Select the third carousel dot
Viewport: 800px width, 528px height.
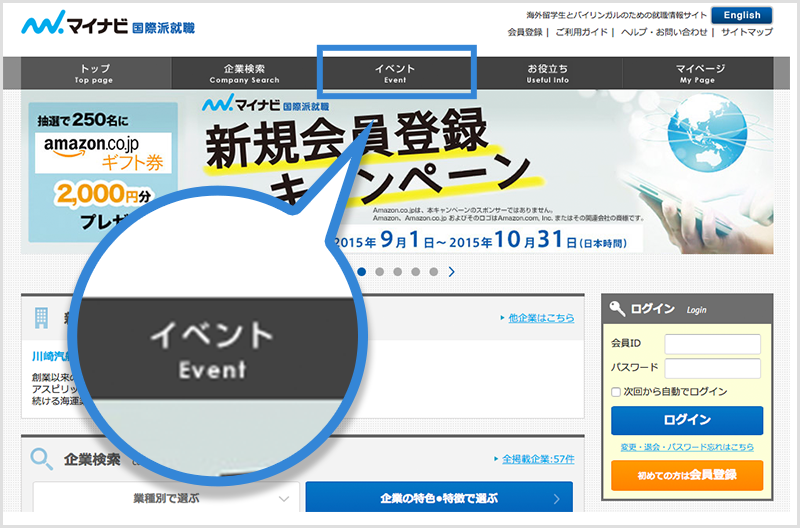pos(397,272)
